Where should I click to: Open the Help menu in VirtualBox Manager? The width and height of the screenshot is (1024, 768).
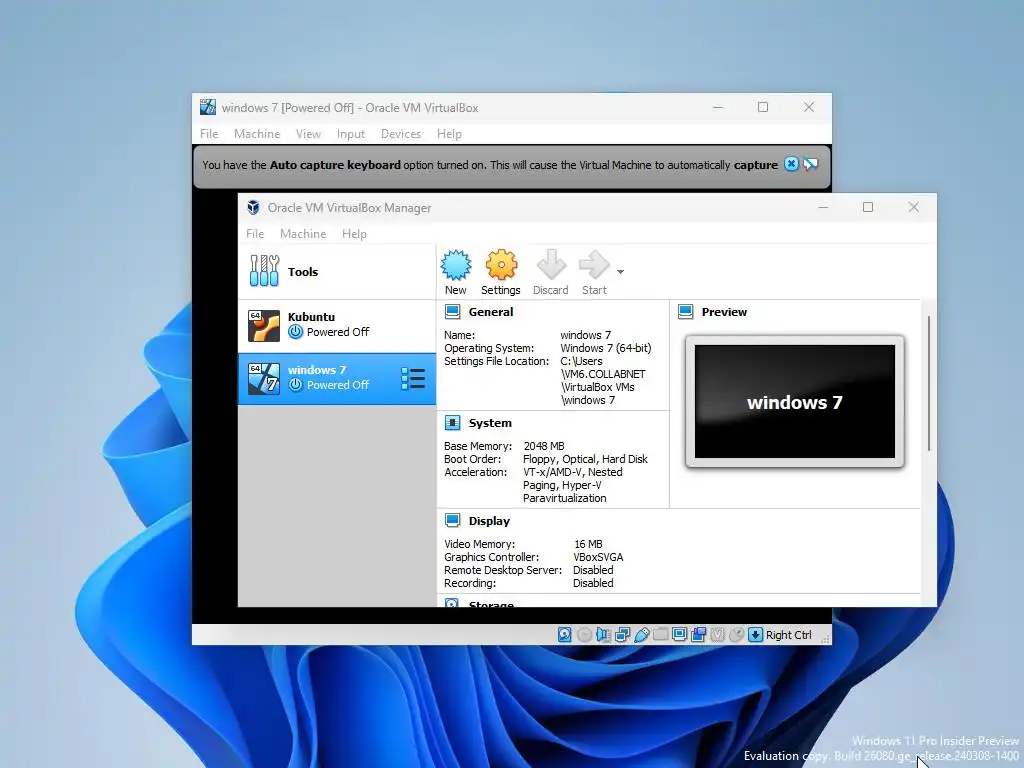[354, 234]
